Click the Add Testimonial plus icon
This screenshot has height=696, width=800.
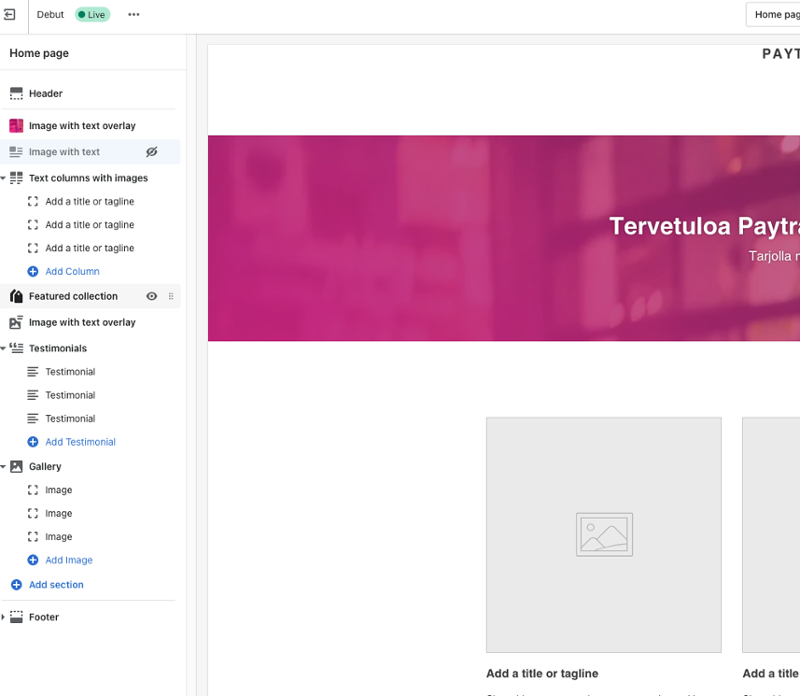click(x=33, y=442)
